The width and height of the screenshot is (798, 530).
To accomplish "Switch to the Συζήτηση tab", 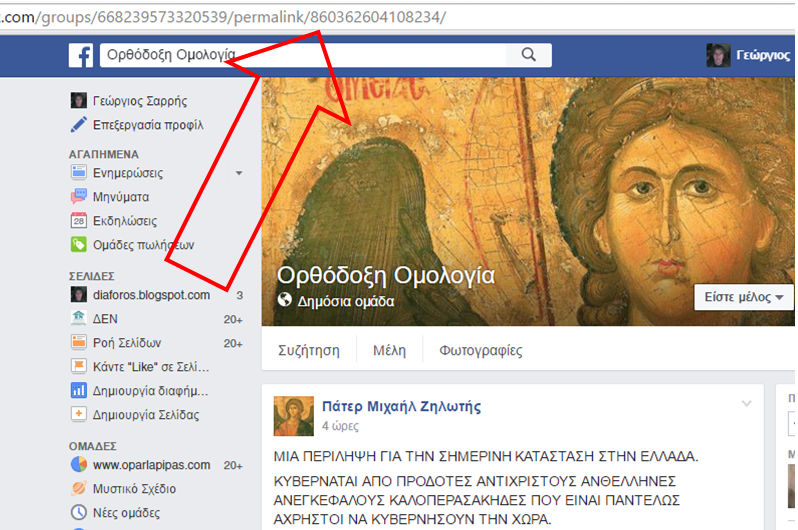I will click(x=308, y=351).
